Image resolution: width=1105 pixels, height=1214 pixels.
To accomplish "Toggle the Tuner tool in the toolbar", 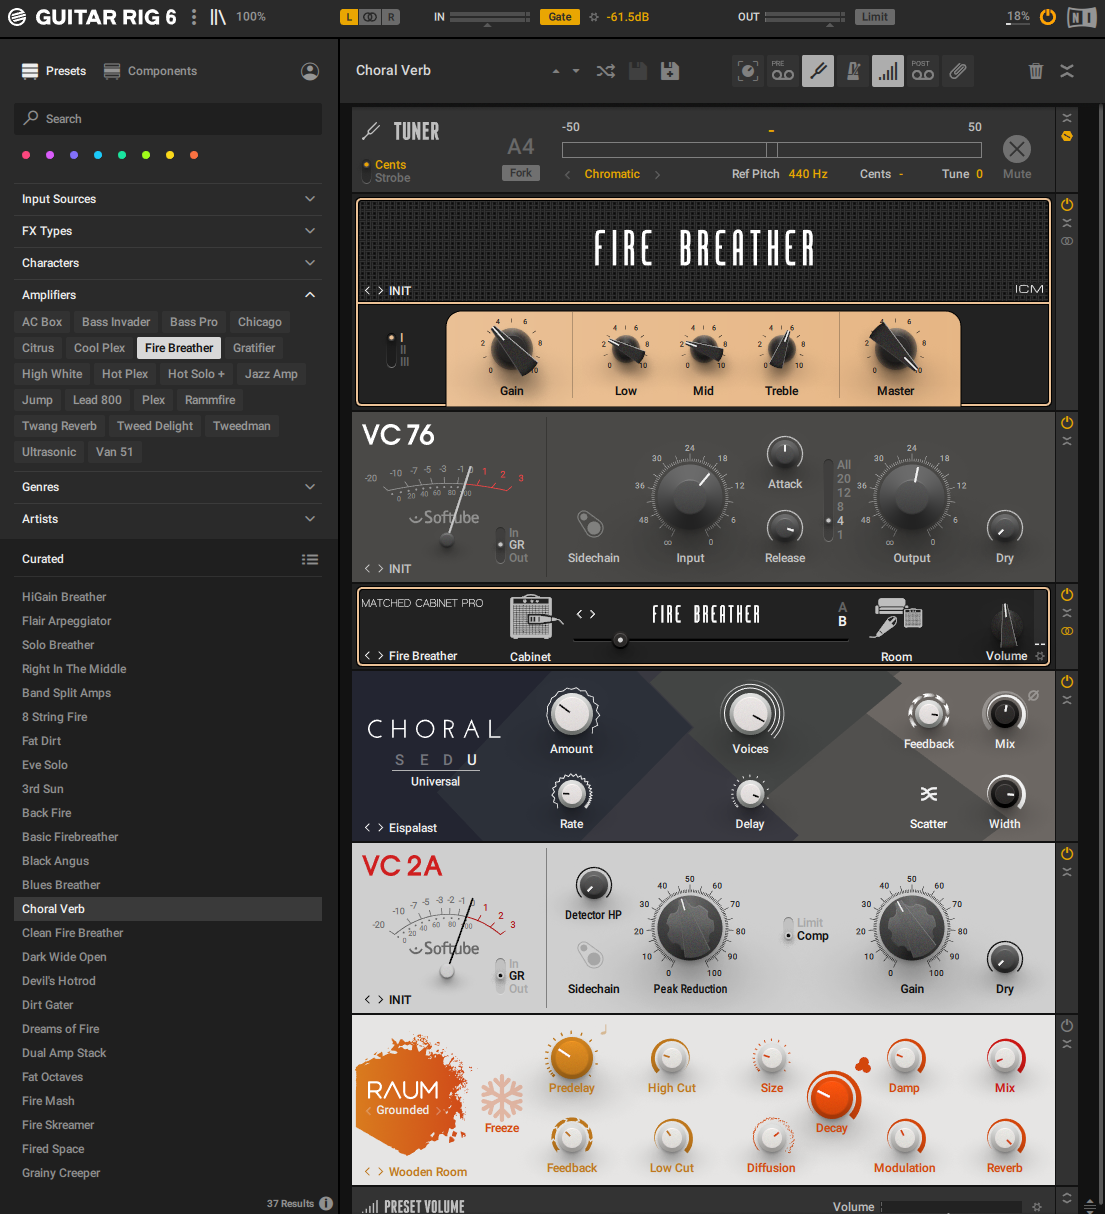I will (817, 71).
